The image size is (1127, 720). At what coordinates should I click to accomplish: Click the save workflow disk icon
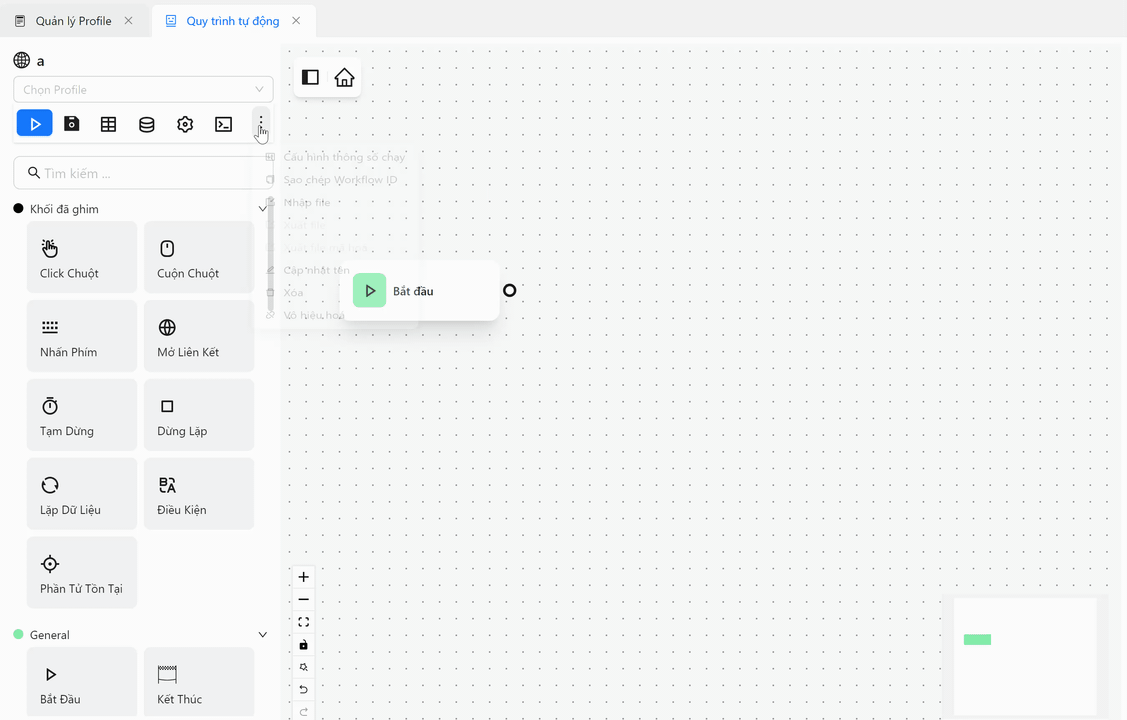[x=72, y=124]
